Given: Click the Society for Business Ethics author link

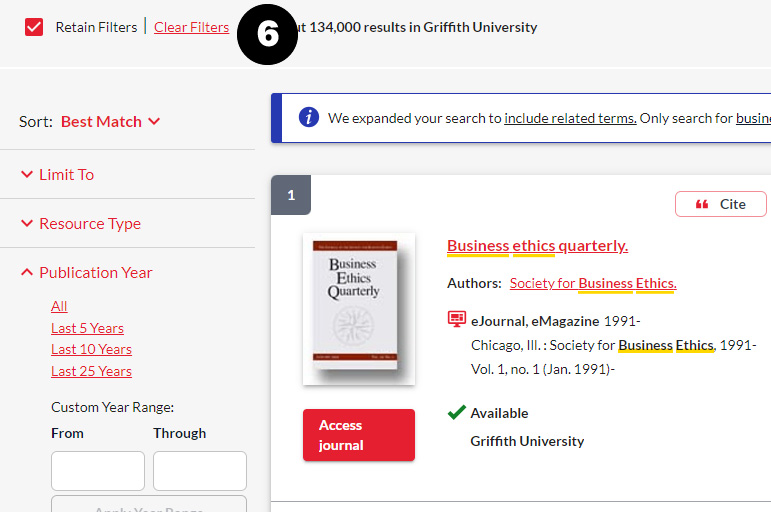Looking at the screenshot, I should [x=593, y=283].
